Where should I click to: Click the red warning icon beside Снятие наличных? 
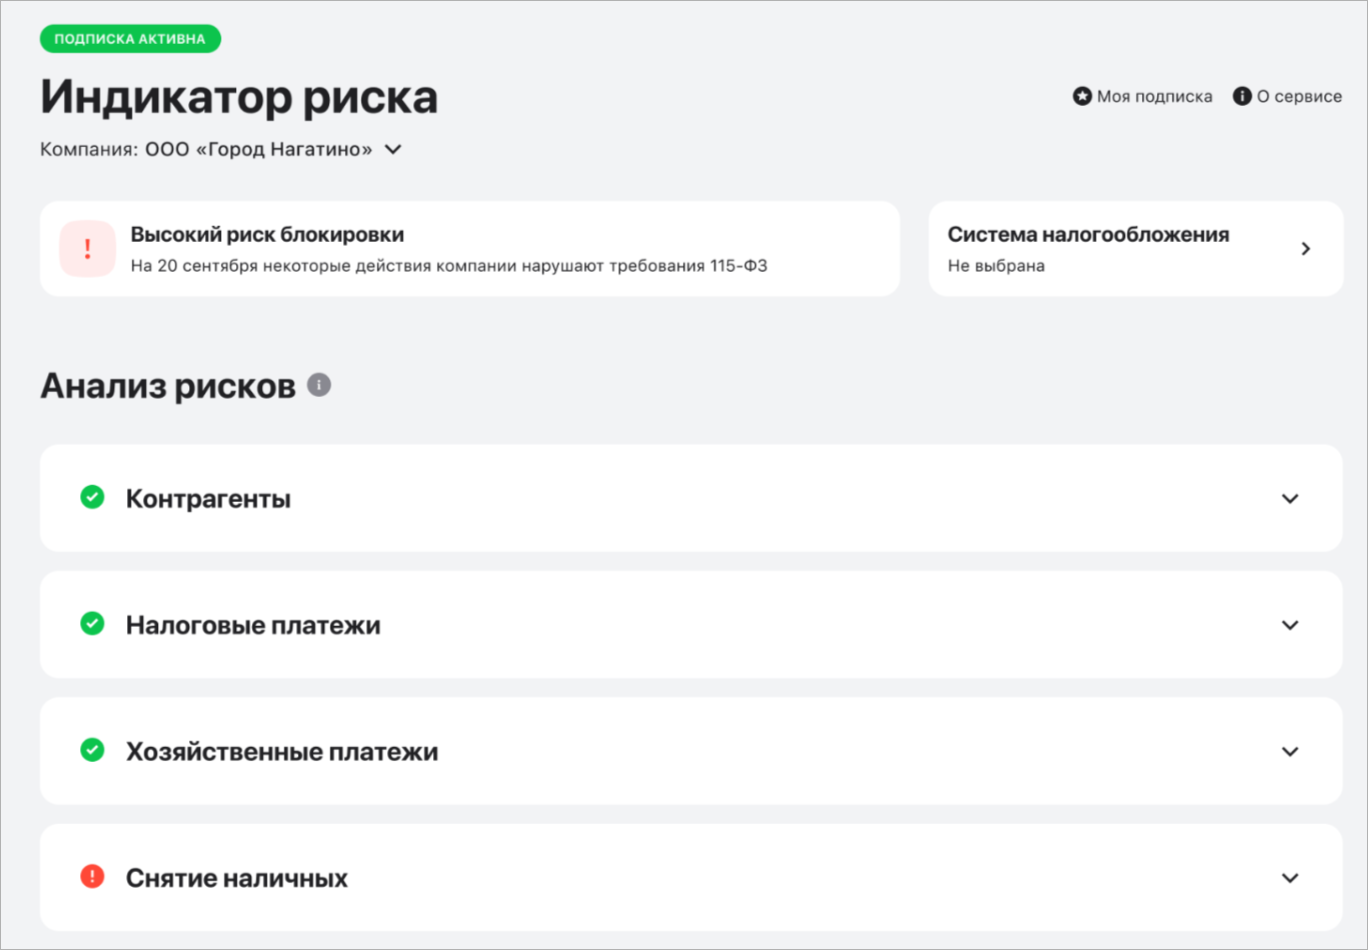coord(92,877)
